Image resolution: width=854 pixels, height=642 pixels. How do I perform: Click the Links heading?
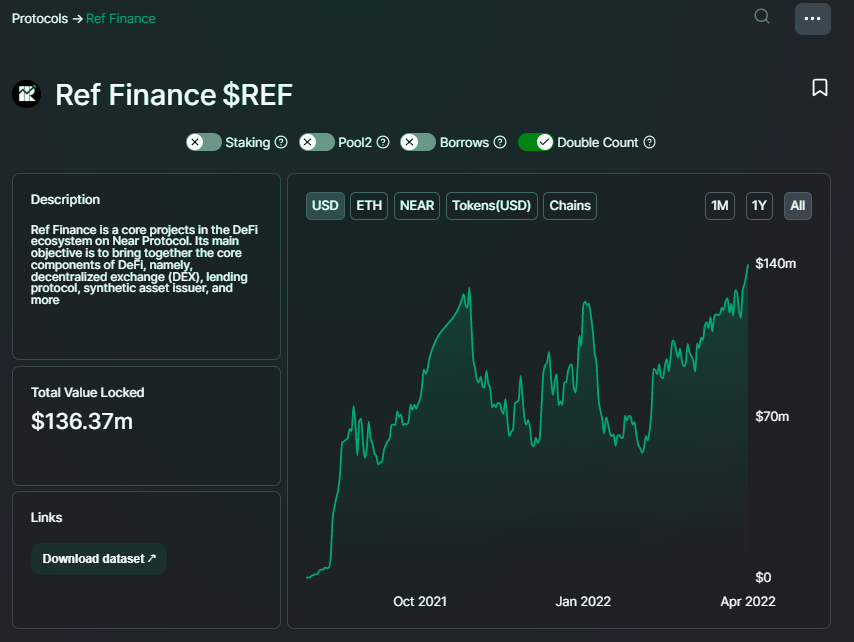[x=46, y=517]
